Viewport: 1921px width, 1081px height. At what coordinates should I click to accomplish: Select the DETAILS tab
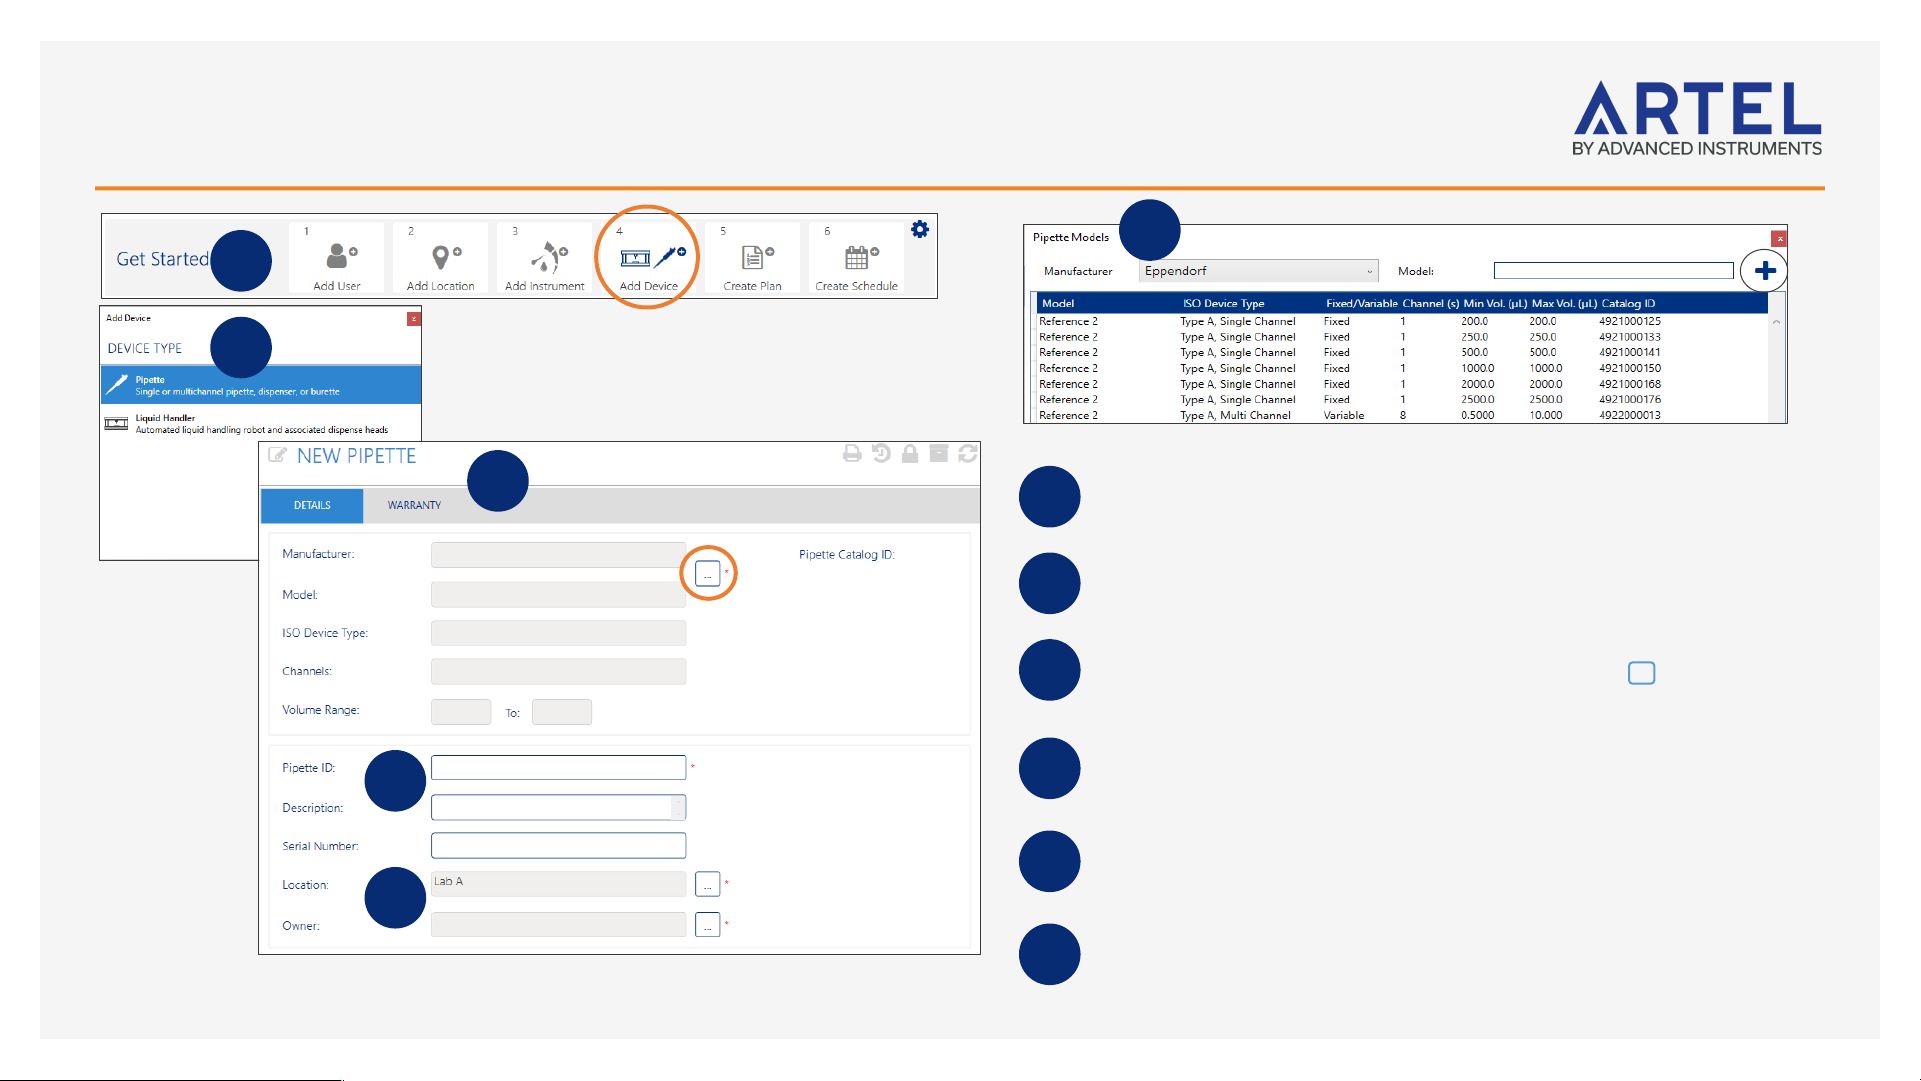(x=312, y=505)
